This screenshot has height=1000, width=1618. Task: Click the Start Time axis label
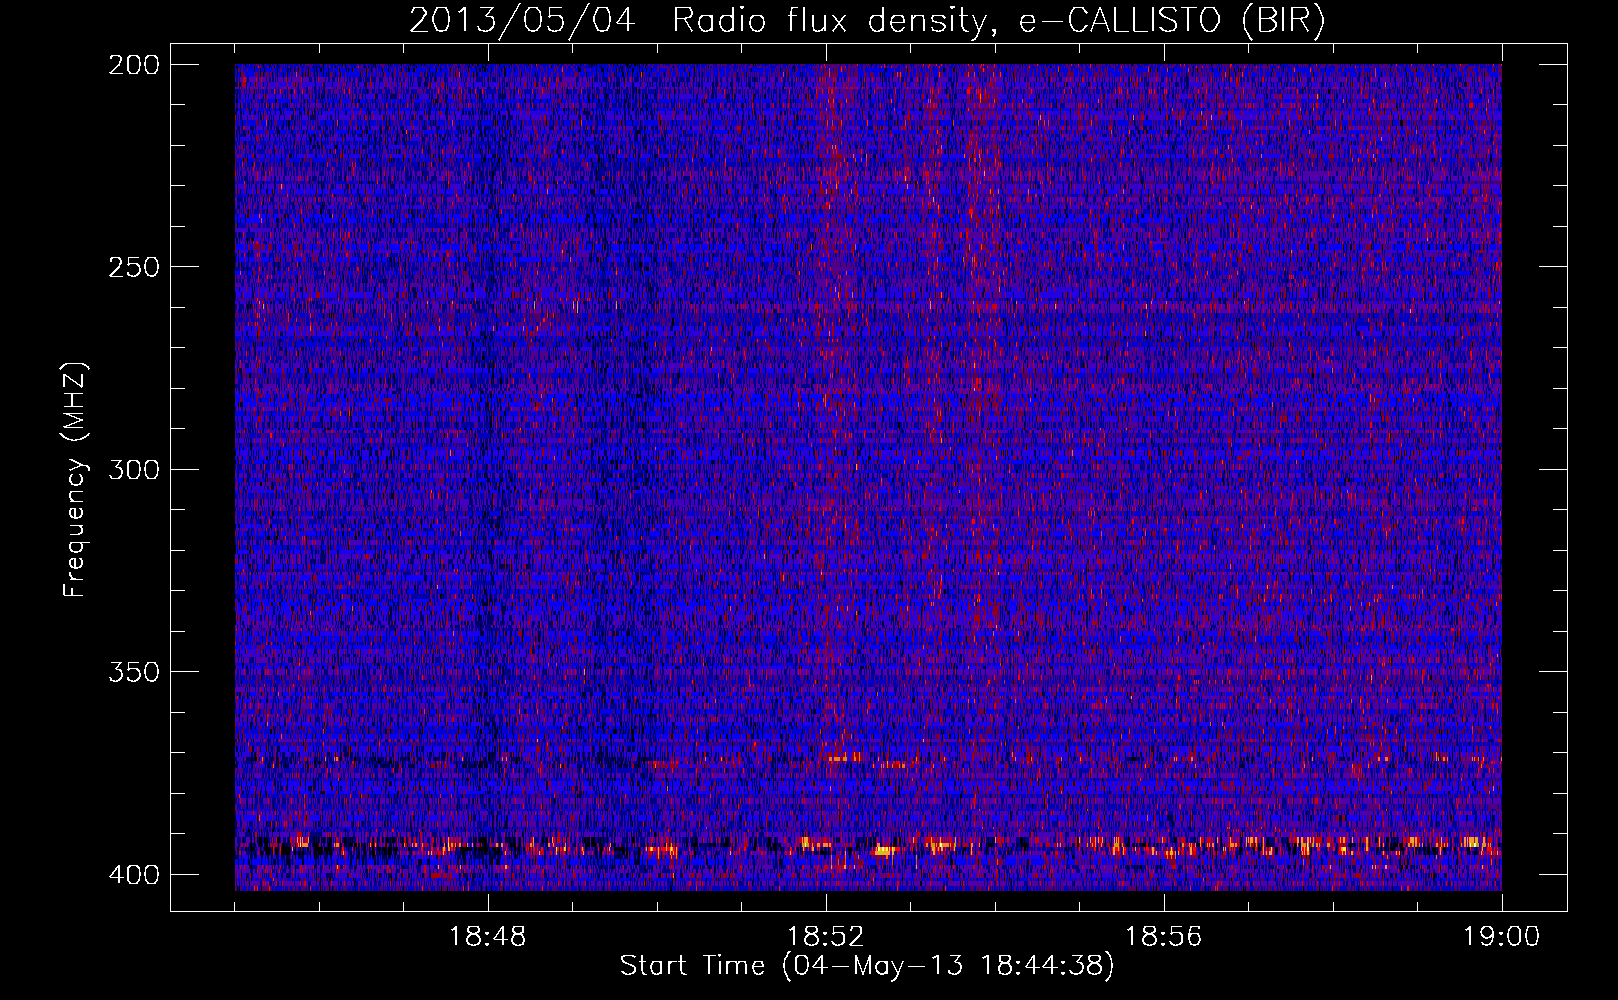[x=867, y=966]
